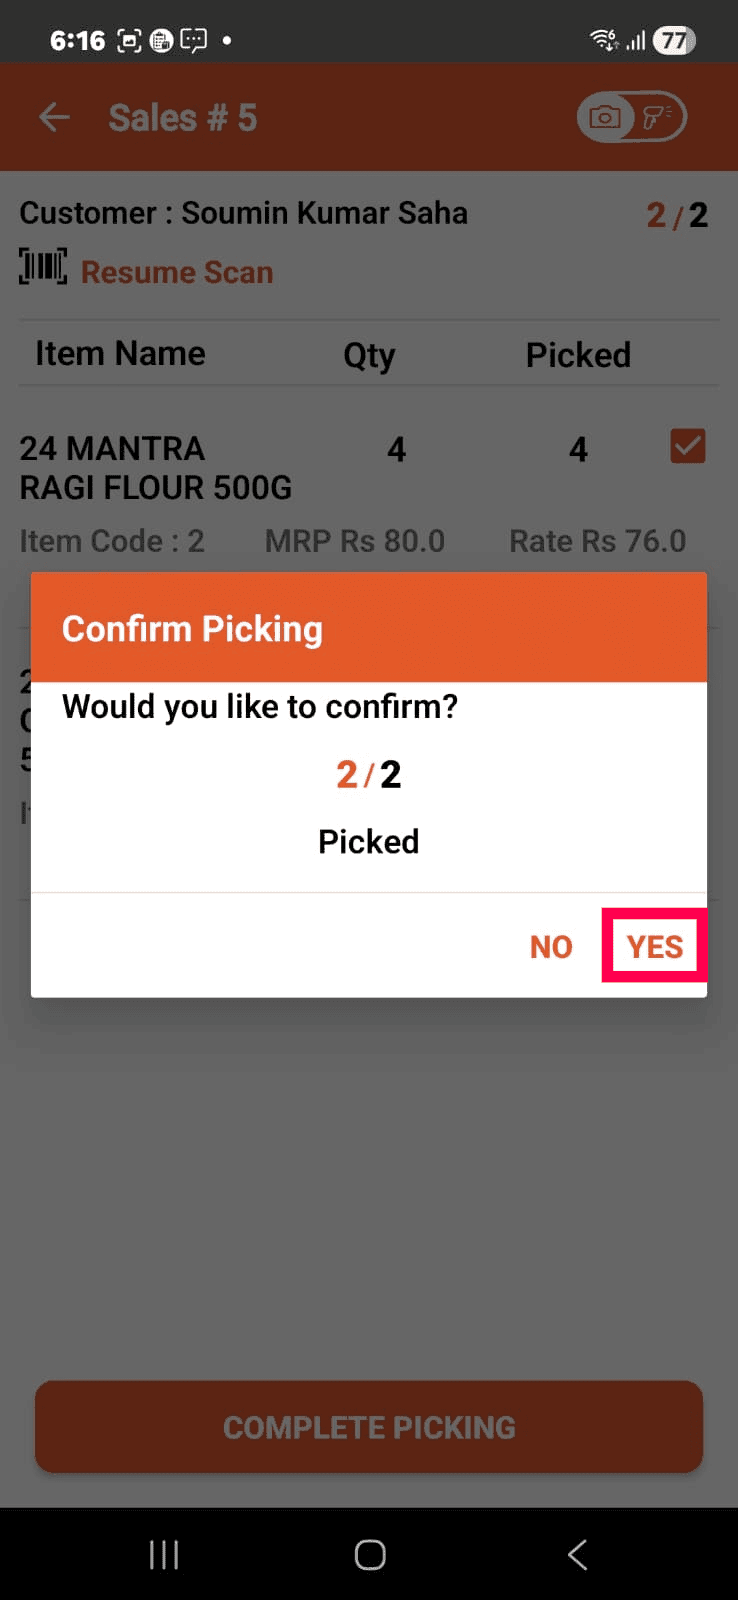Tap the Android home button
This screenshot has height=1600, width=738.
pos(370,1554)
